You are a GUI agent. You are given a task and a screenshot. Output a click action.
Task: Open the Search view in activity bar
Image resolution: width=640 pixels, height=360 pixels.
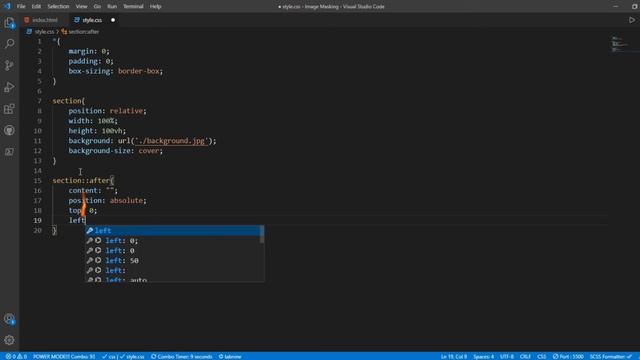(x=9, y=44)
